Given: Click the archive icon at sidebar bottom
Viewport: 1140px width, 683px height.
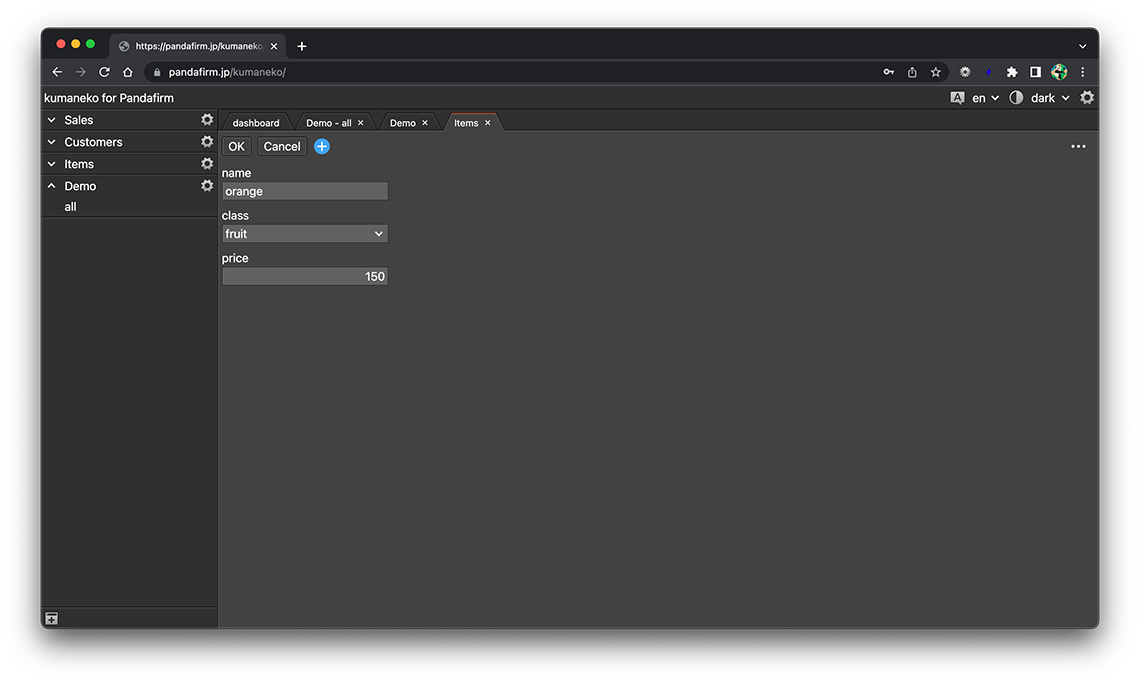Looking at the screenshot, I should (x=52, y=619).
